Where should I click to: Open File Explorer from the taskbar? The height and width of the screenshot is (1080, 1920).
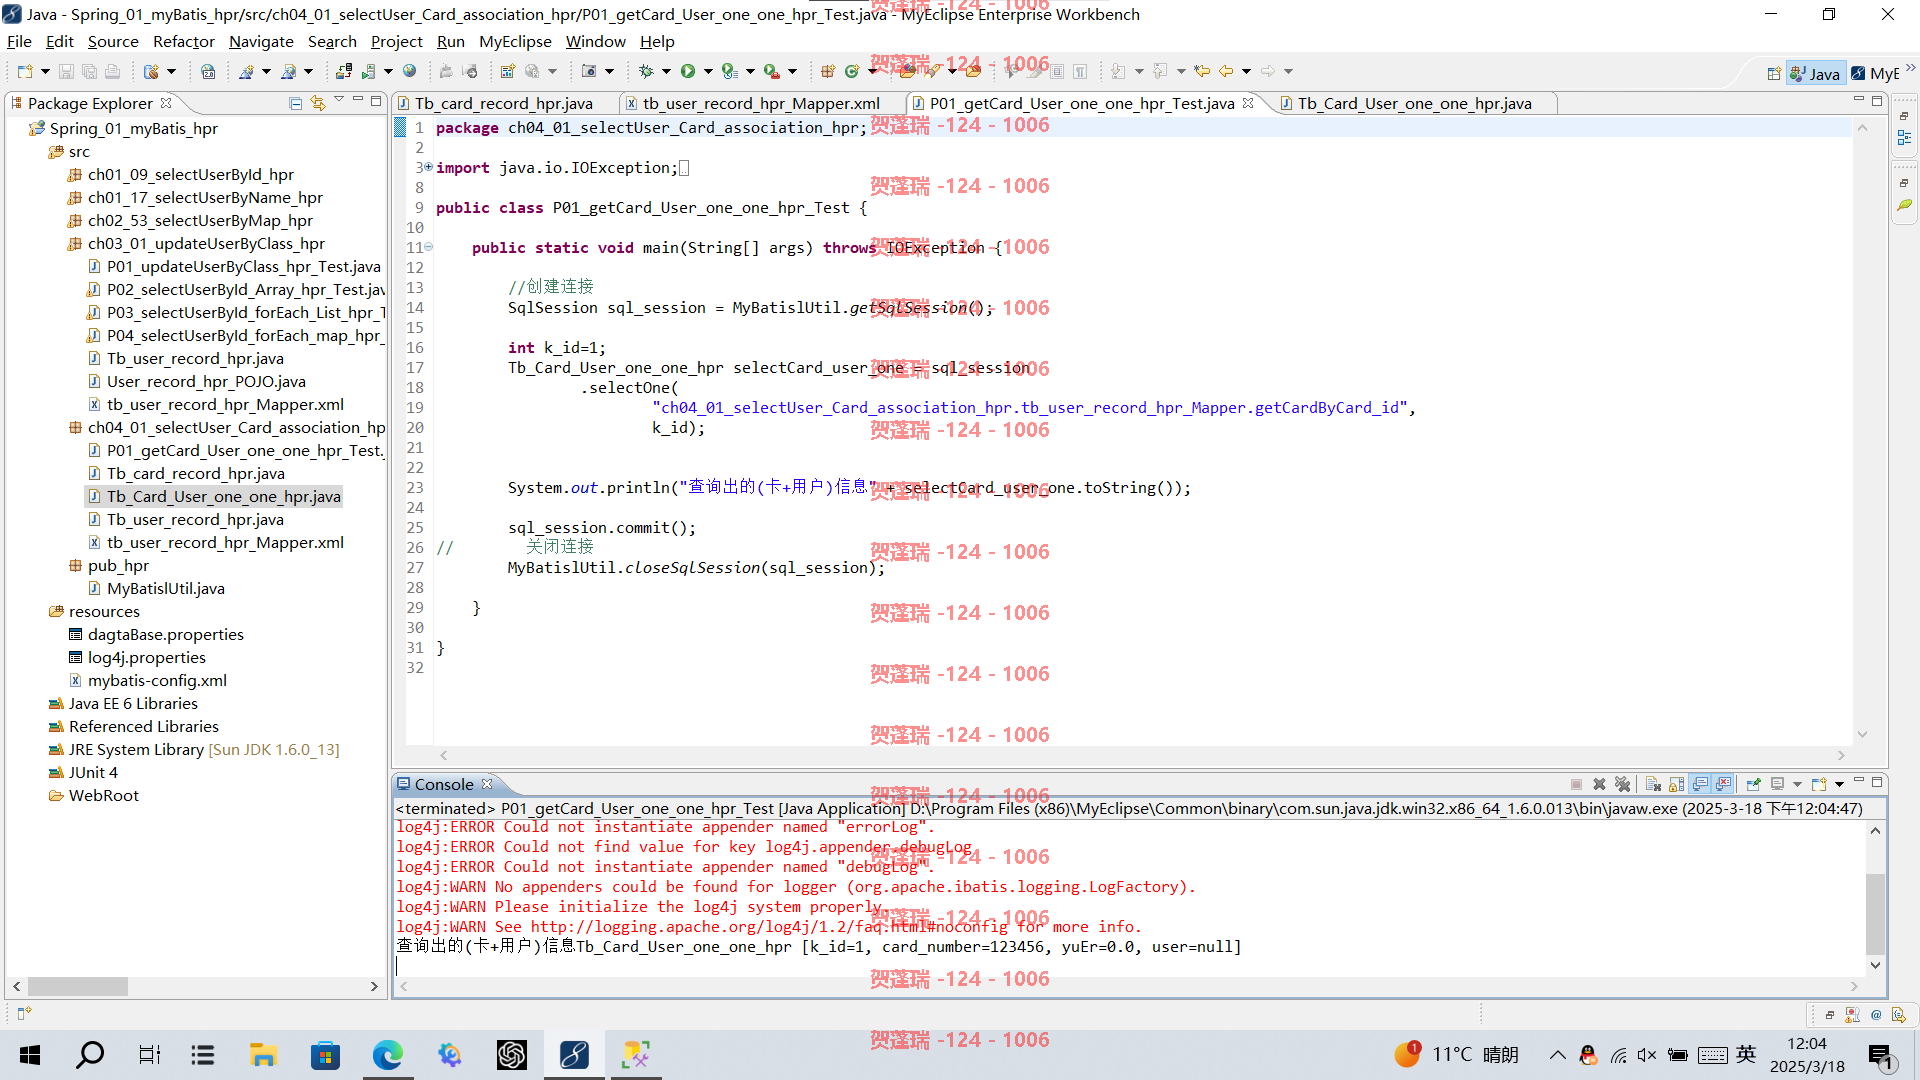click(263, 1054)
